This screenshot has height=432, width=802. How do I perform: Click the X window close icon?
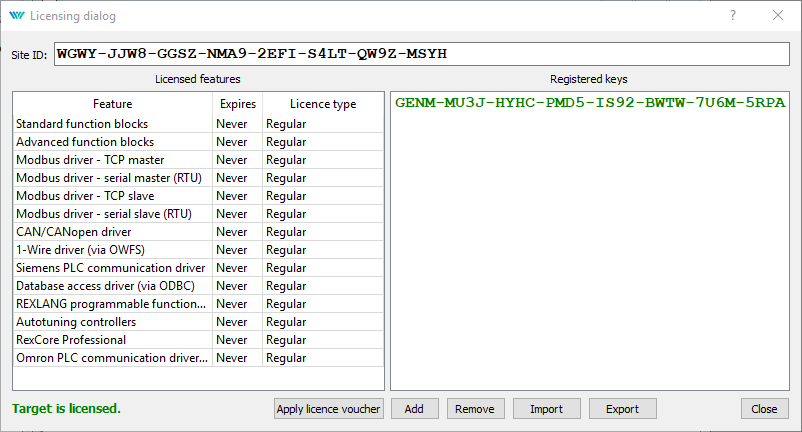[x=778, y=15]
